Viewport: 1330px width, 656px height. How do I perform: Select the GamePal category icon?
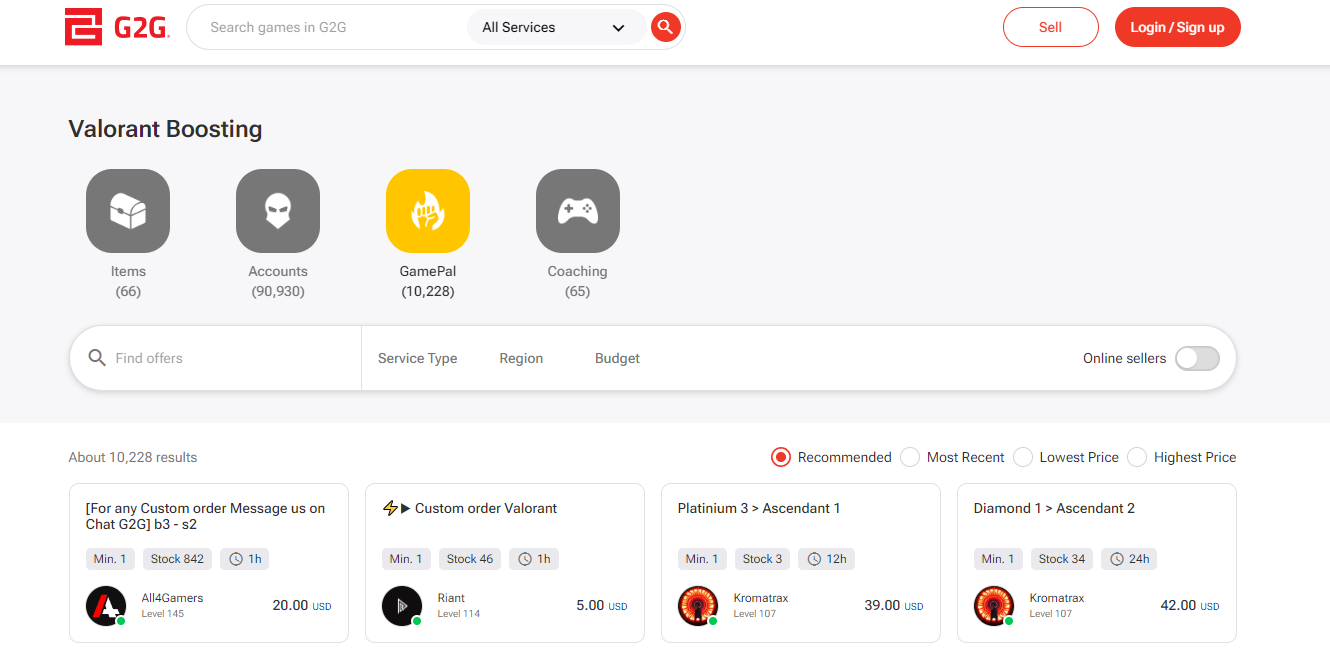click(x=428, y=211)
